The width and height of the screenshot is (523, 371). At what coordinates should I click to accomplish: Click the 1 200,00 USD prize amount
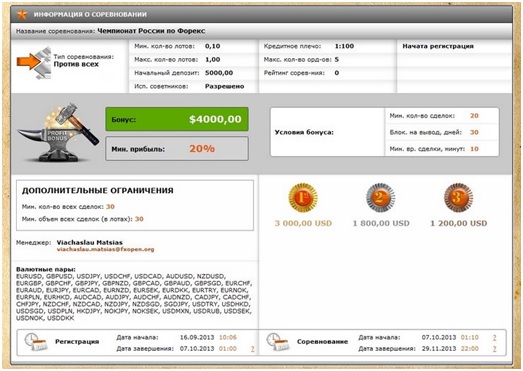459,223
